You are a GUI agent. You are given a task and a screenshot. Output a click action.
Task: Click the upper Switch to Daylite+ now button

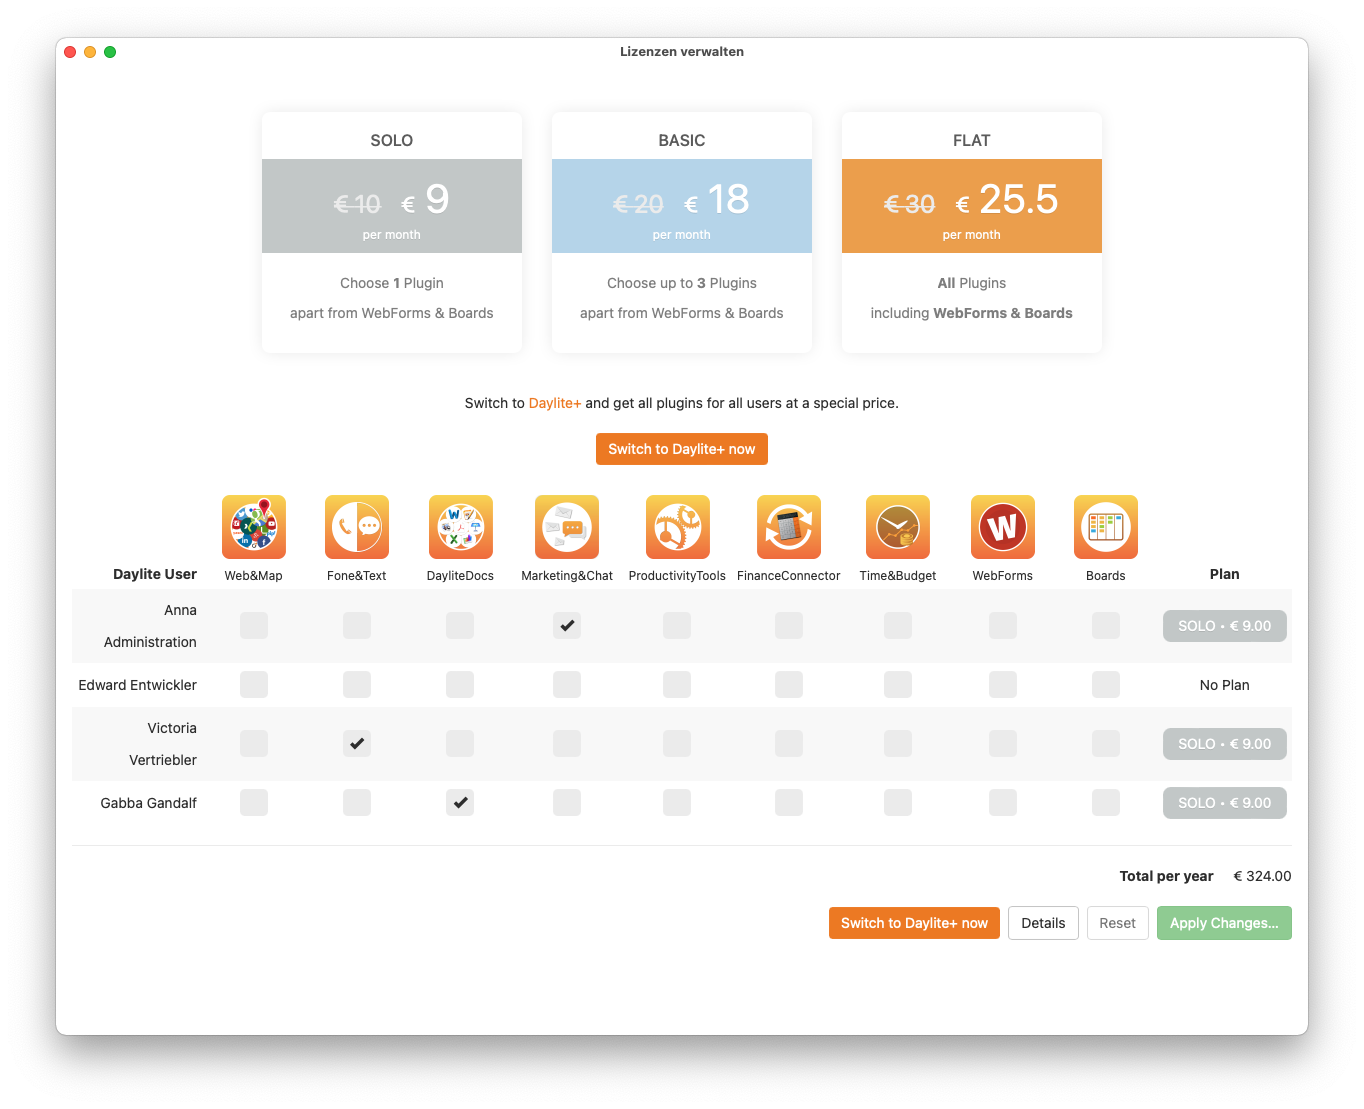682,449
